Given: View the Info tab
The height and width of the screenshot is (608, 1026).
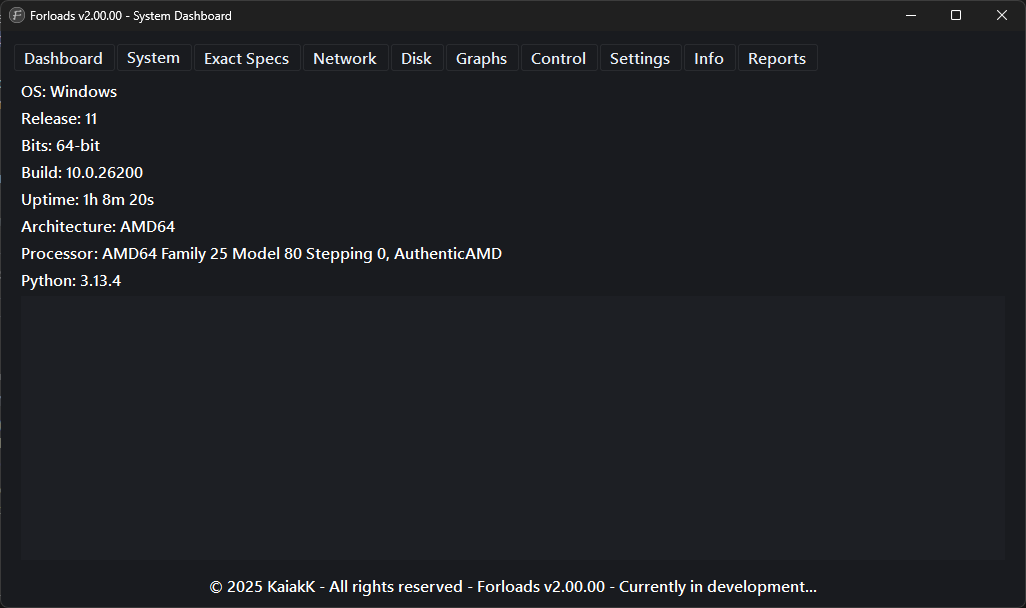Looking at the screenshot, I should (709, 58).
